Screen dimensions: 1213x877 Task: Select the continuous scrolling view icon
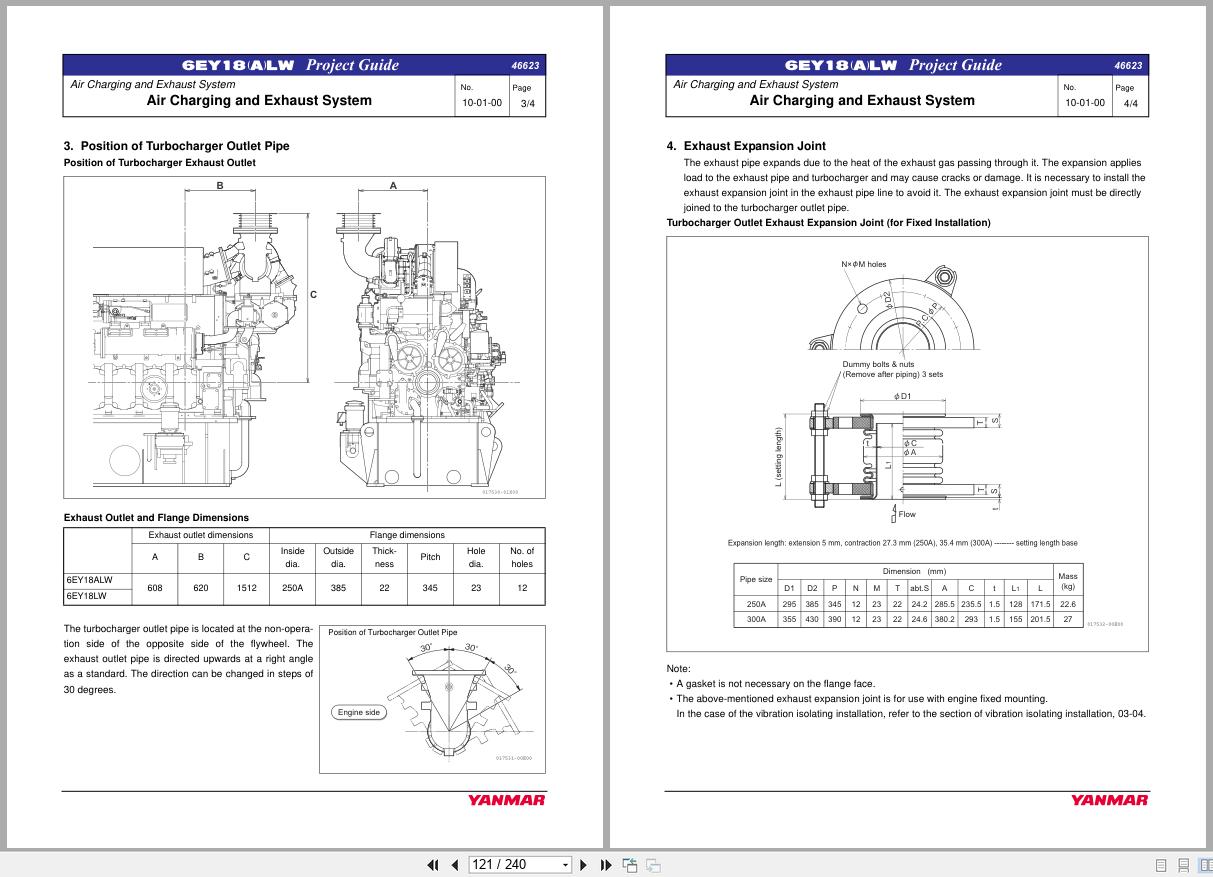[1184, 864]
